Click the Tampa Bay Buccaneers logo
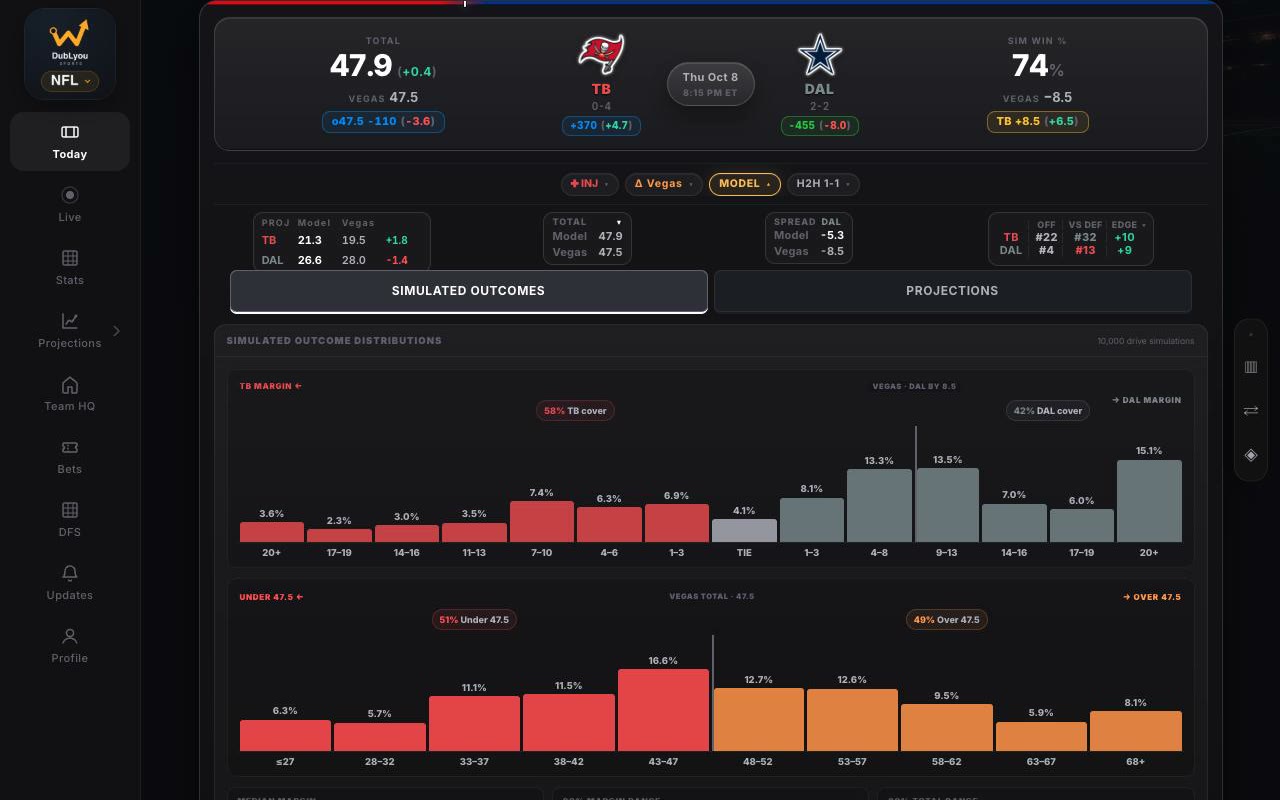Viewport: 1280px width, 800px height. 601,54
